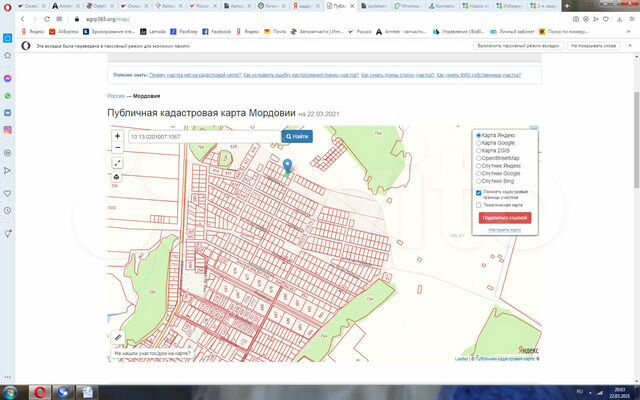Open the Windows Start button
Image resolution: width=640 pixels, height=400 pixels.
click(x=10, y=392)
